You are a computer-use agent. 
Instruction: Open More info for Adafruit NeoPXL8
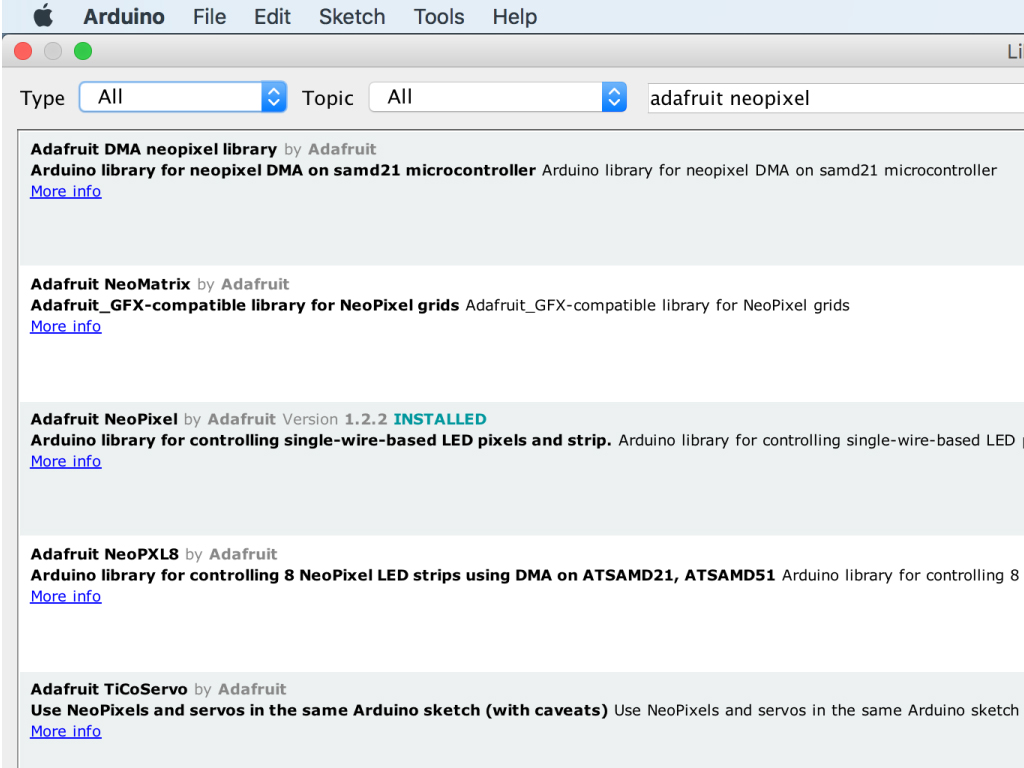pyautogui.click(x=66, y=597)
